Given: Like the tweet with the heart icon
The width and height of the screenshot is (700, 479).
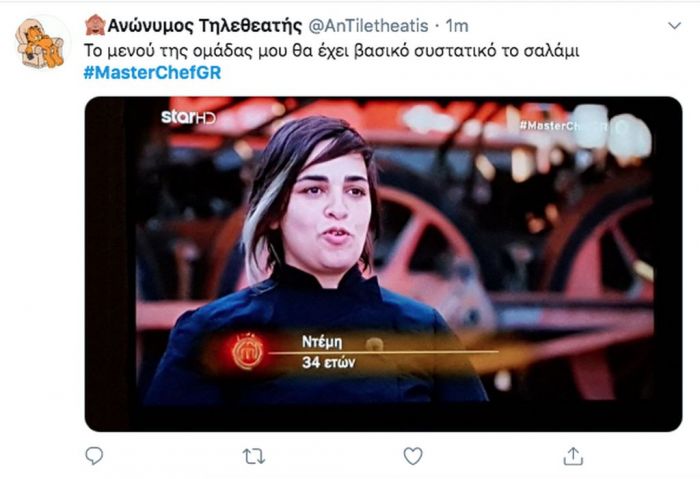Looking at the screenshot, I should pyautogui.click(x=413, y=456).
